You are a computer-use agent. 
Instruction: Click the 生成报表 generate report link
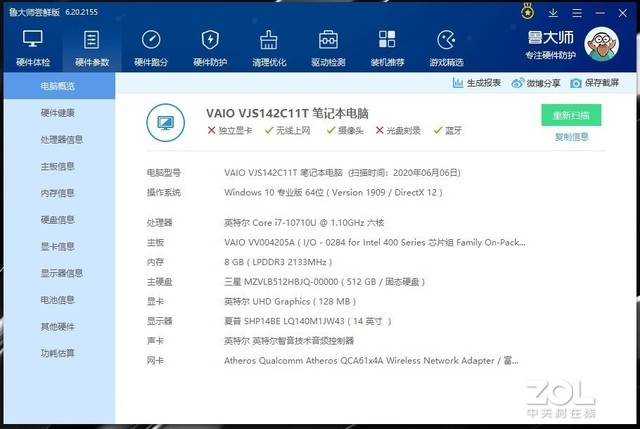point(478,83)
